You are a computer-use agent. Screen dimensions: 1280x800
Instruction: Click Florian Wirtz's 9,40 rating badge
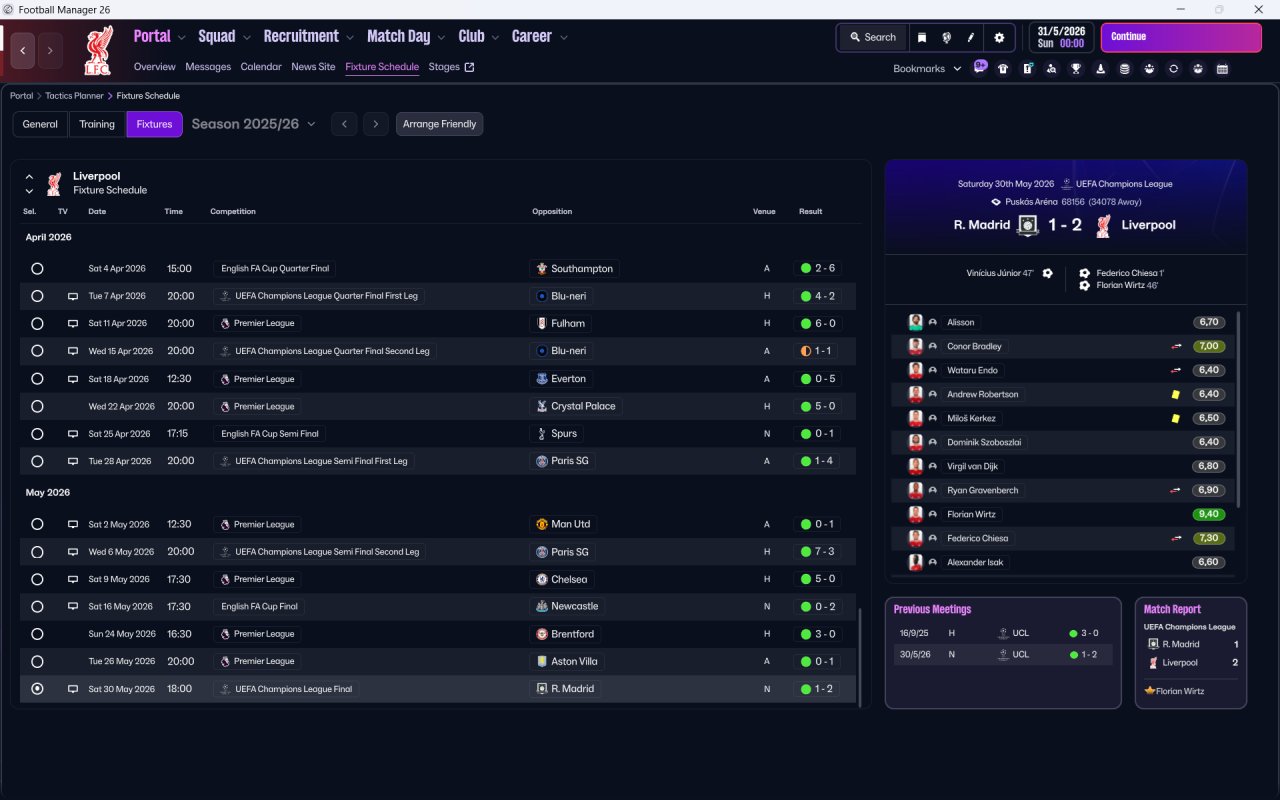[1209, 514]
